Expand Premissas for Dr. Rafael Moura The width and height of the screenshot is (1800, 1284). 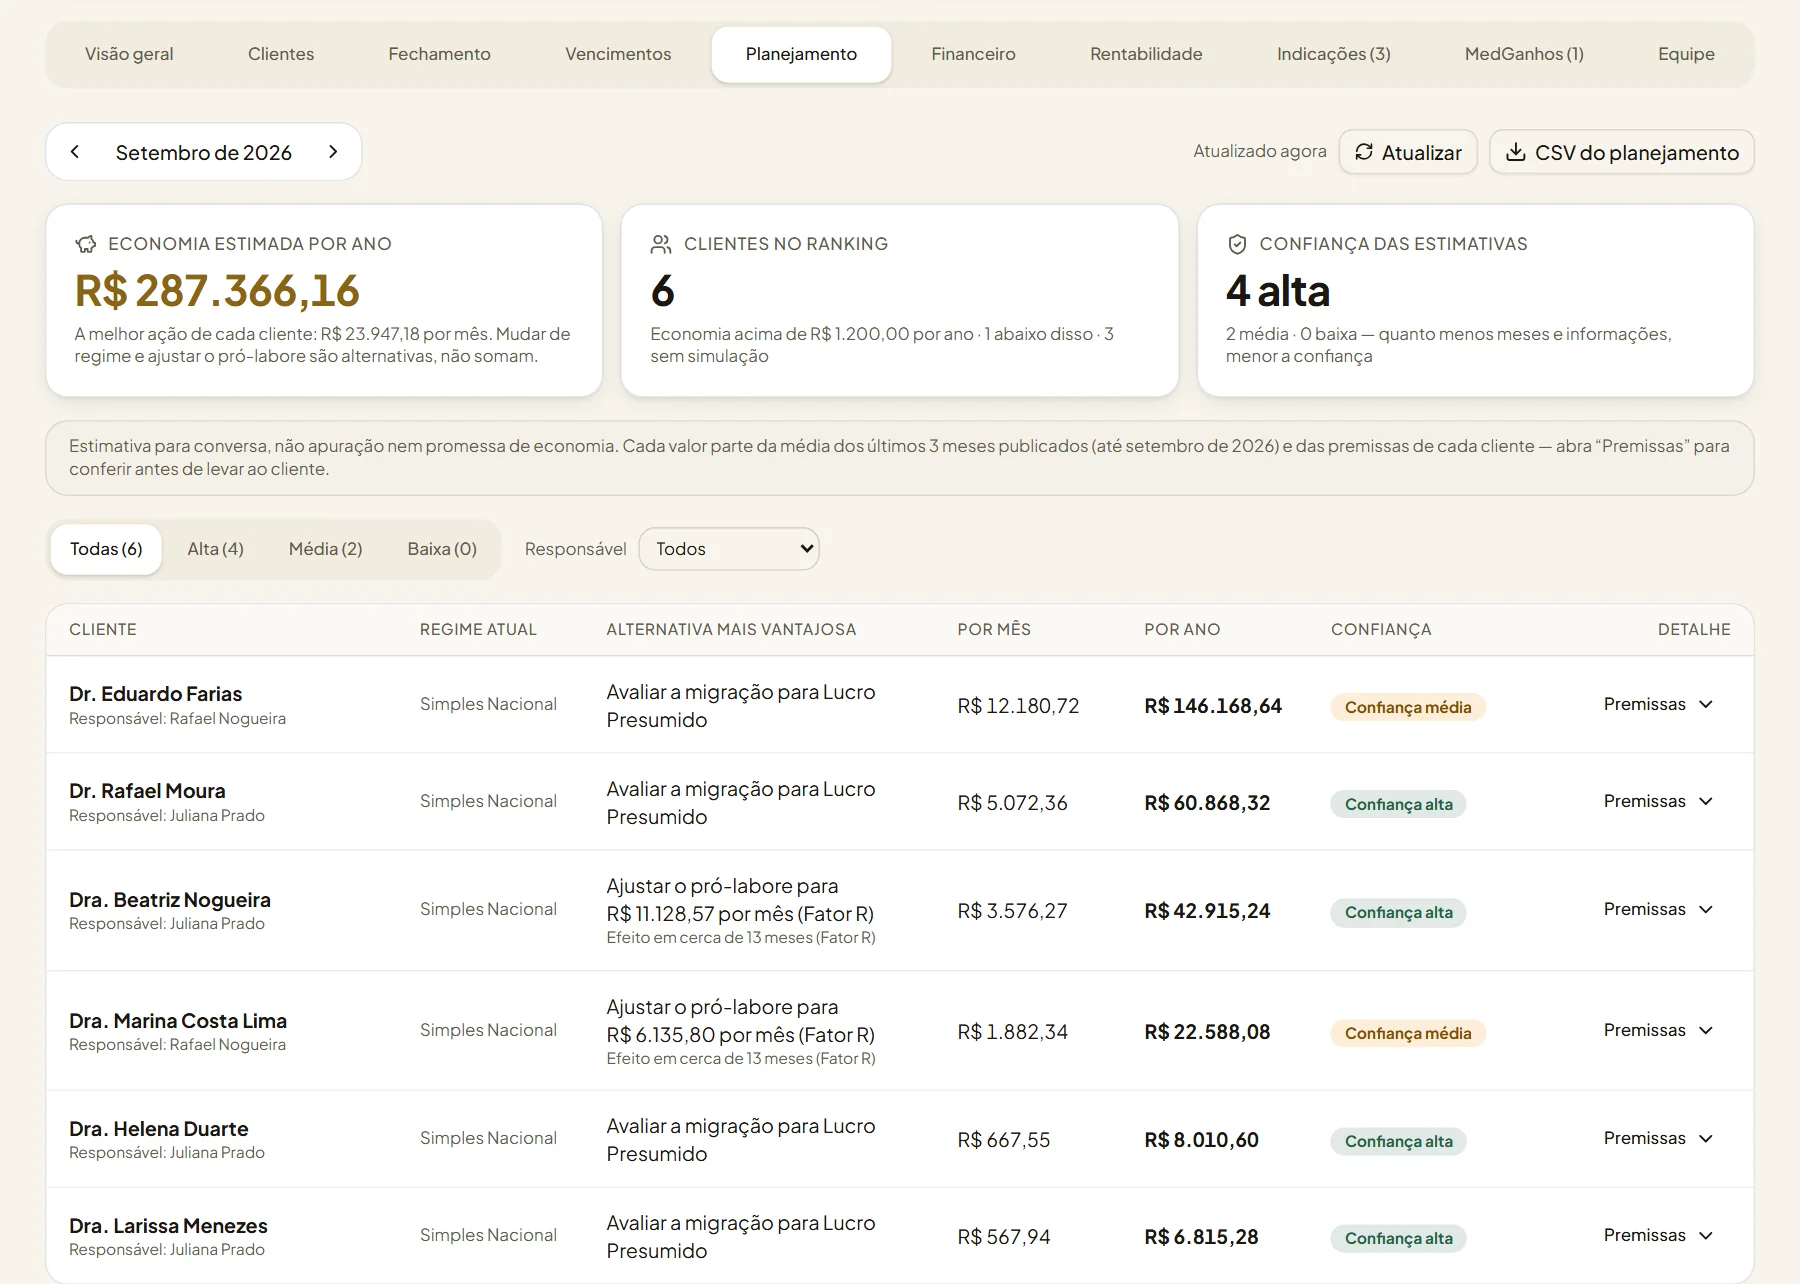click(1659, 801)
